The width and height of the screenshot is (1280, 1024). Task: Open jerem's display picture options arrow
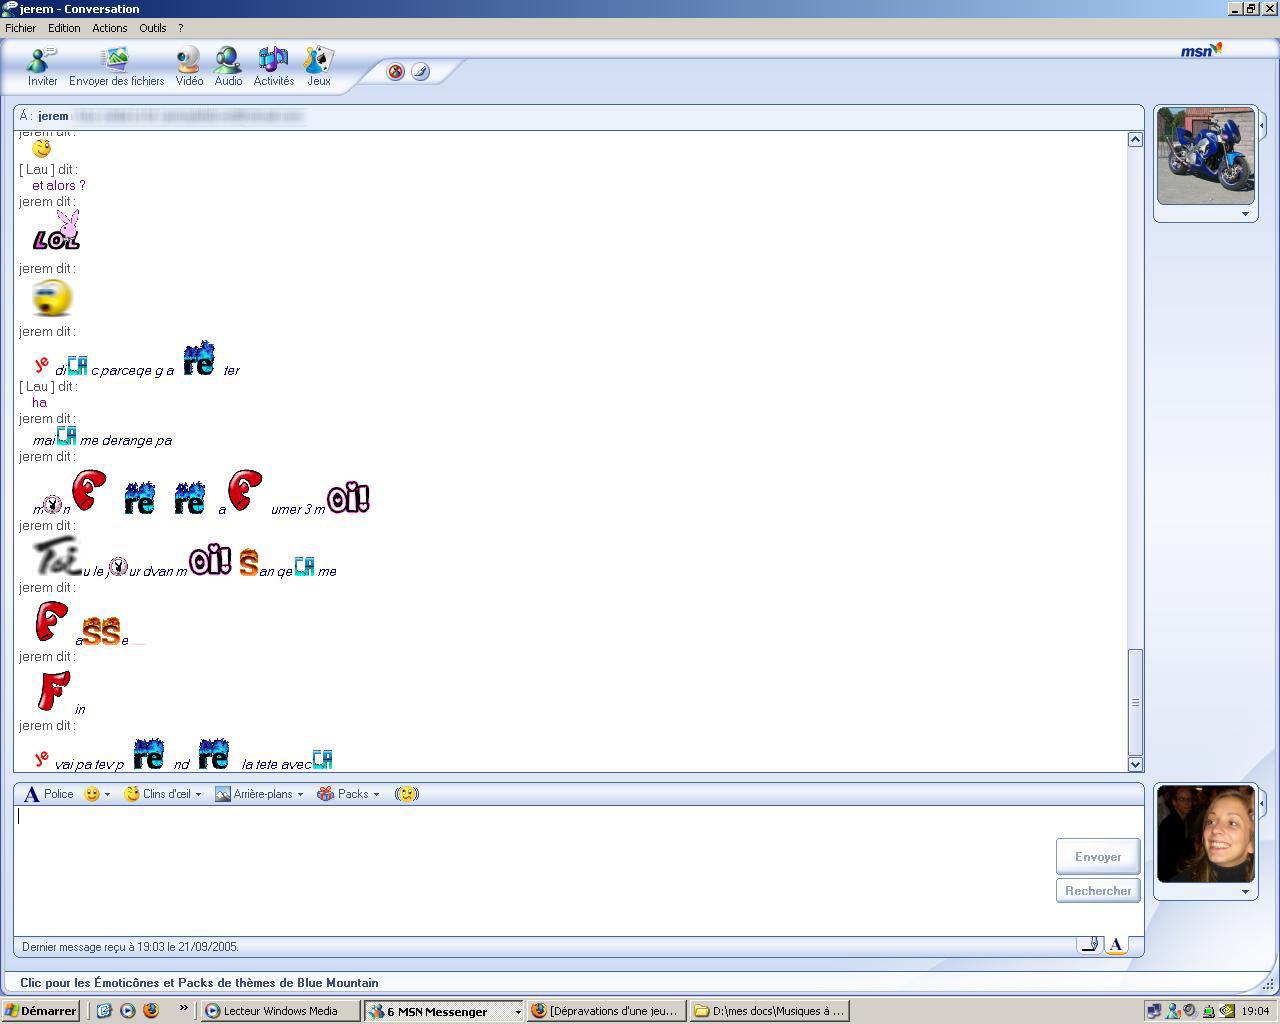1245,214
